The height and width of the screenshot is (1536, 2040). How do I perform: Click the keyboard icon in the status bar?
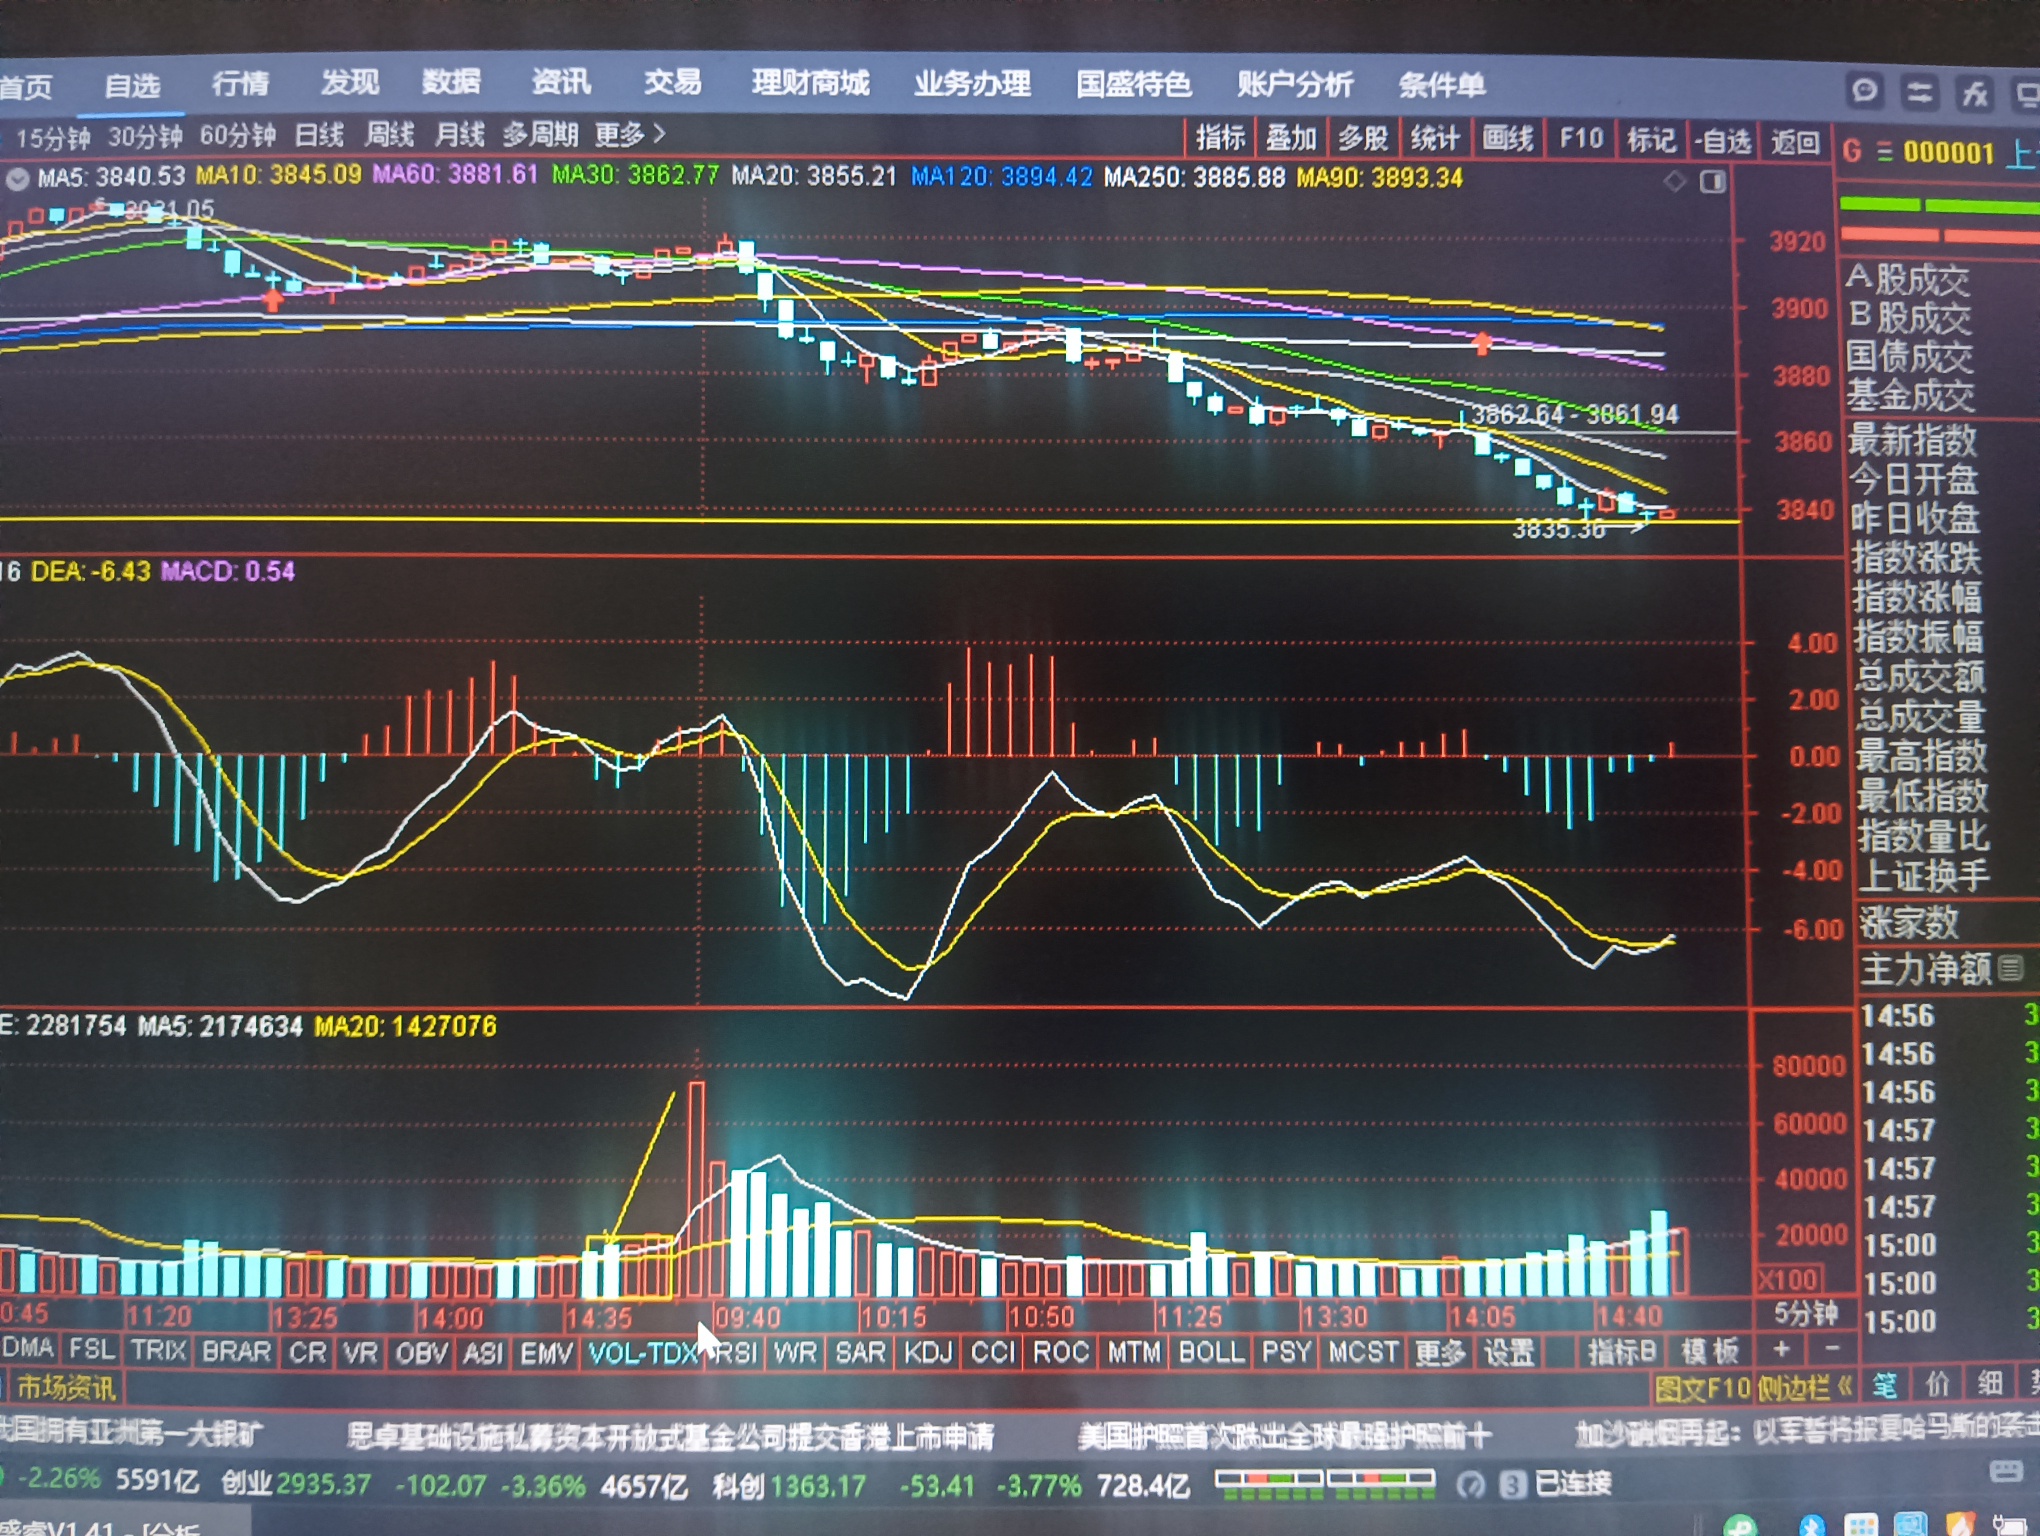pos(2006,1470)
